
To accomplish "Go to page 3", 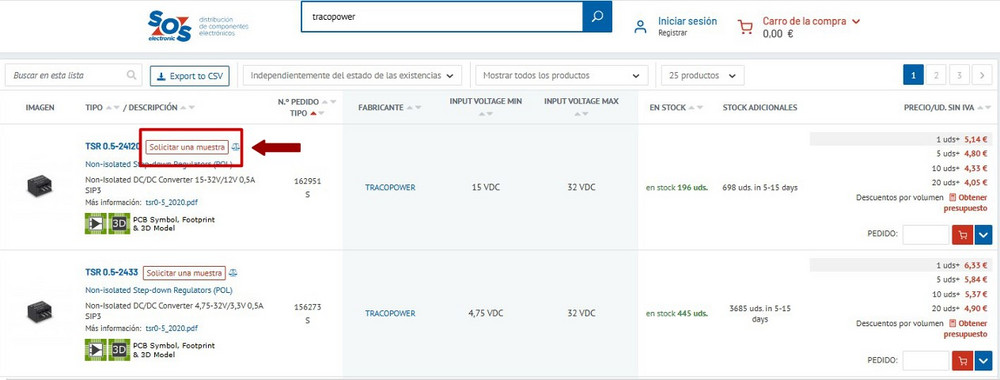I will coord(959,75).
